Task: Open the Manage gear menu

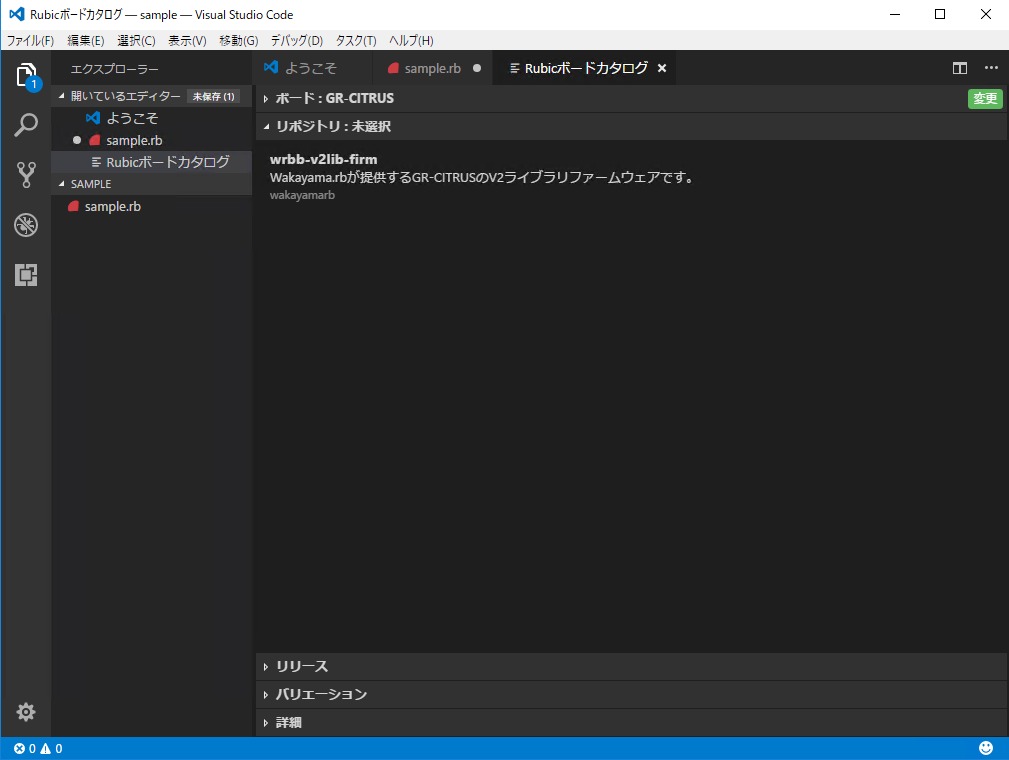Action: click(26, 712)
